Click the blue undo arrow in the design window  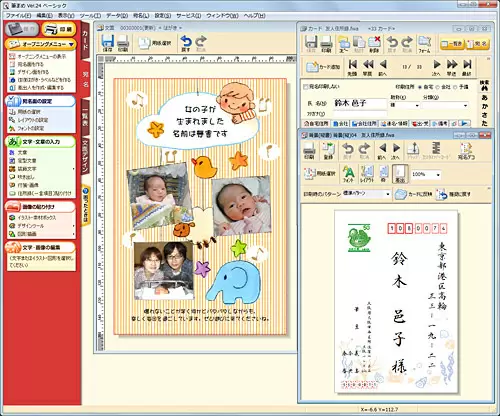(186, 43)
